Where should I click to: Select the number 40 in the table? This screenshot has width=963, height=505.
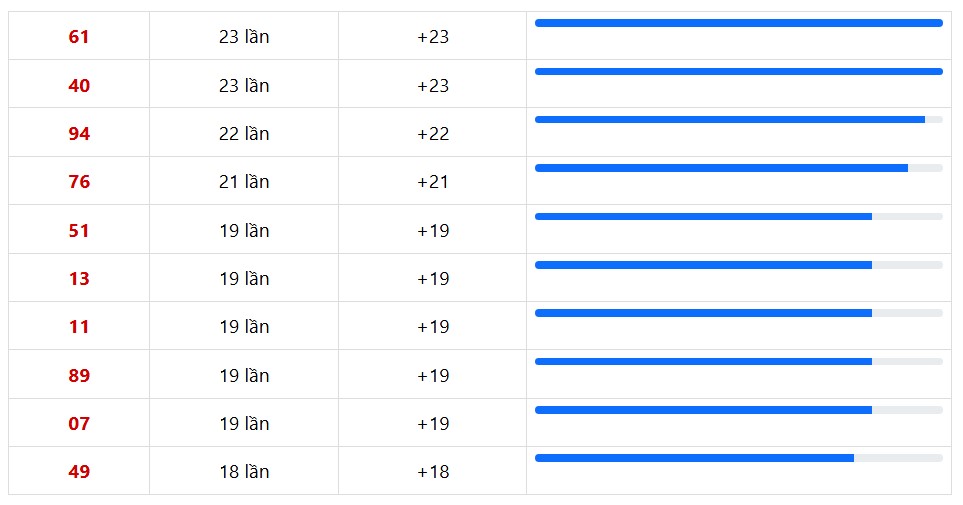79,86
